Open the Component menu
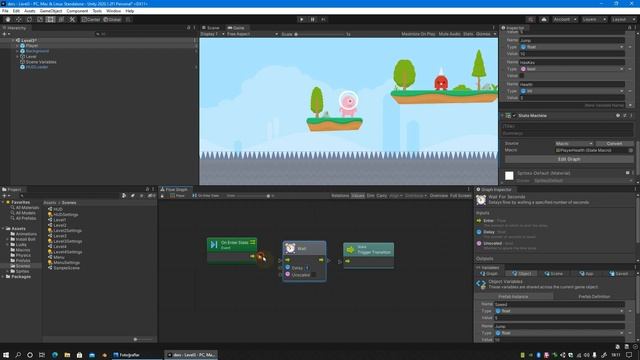 pos(77,11)
